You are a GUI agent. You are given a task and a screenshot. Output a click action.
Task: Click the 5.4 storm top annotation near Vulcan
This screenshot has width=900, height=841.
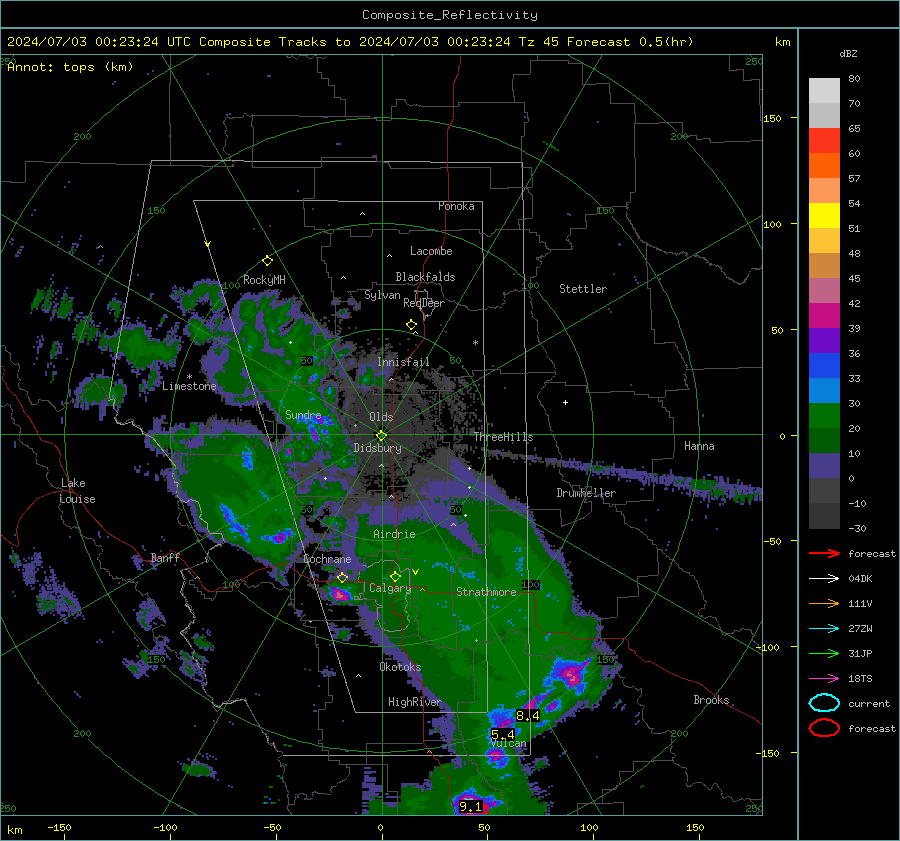pos(503,734)
